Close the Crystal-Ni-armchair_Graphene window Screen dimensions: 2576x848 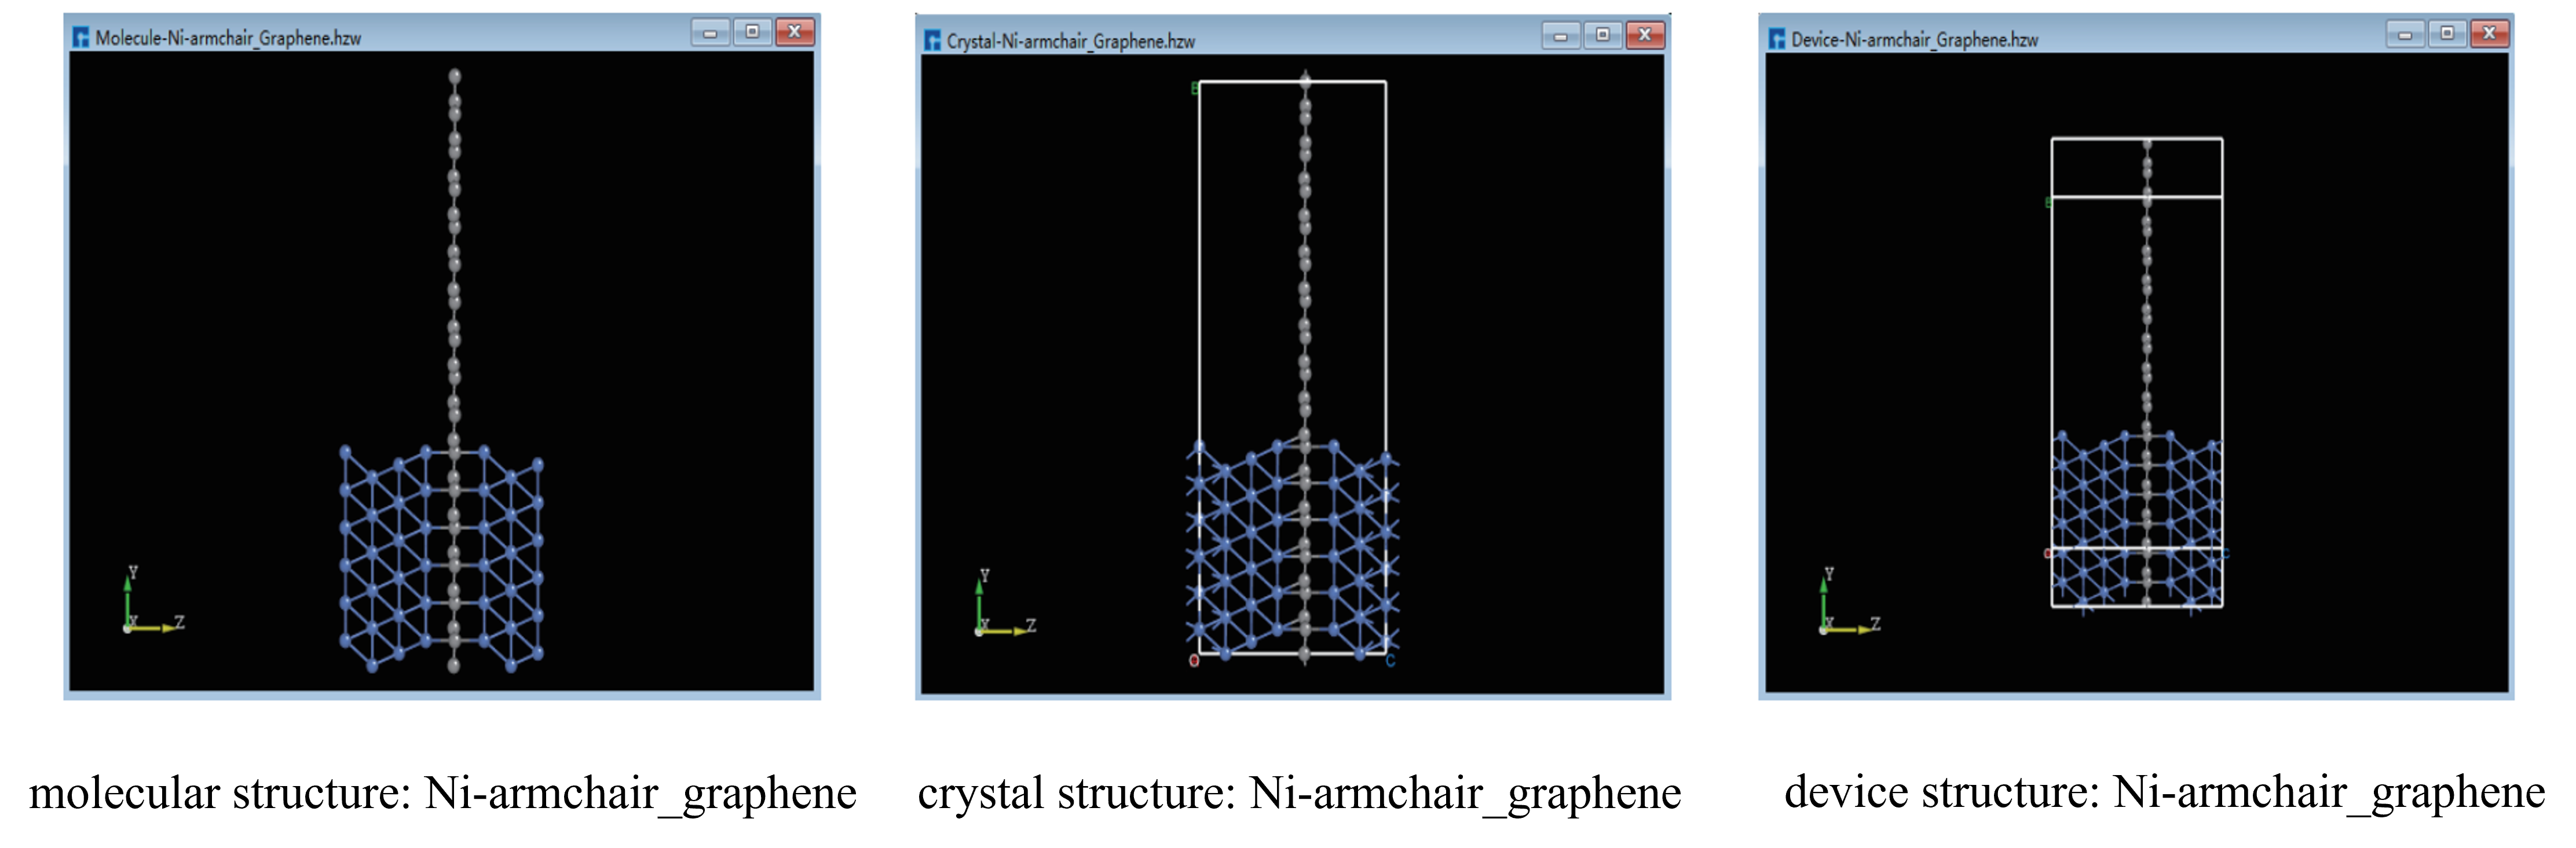pyautogui.click(x=1645, y=36)
